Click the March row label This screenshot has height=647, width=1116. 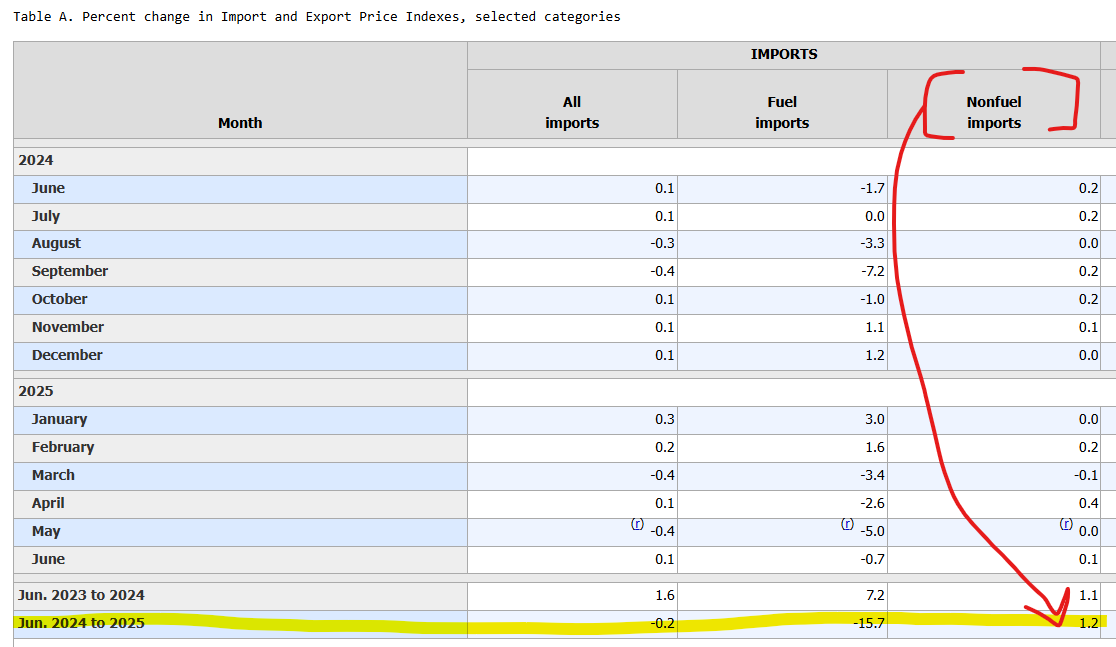[x=53, y=475]
